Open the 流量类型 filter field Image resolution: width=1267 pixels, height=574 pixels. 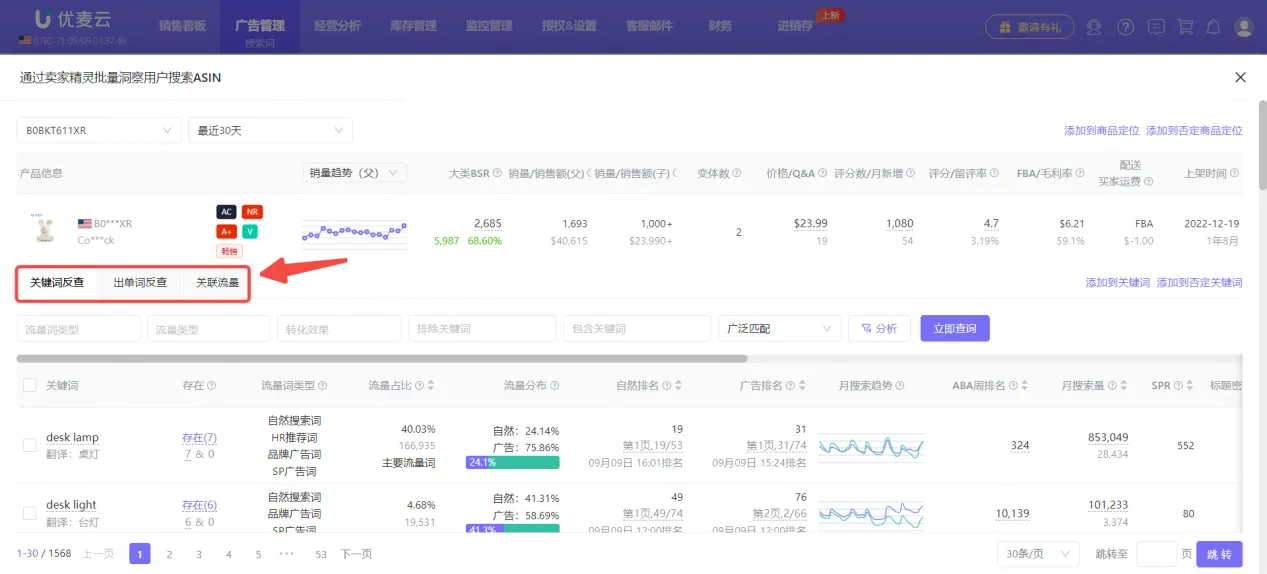[x=209, y=328]
